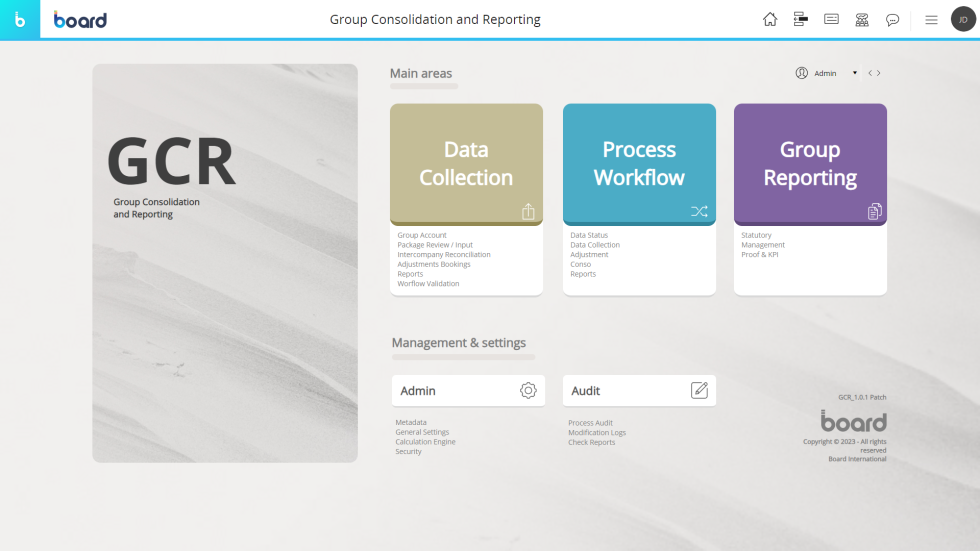Screen dimensions: 980x551
Task: Expand the Admin role dropdown
Action: pos(854,73)
